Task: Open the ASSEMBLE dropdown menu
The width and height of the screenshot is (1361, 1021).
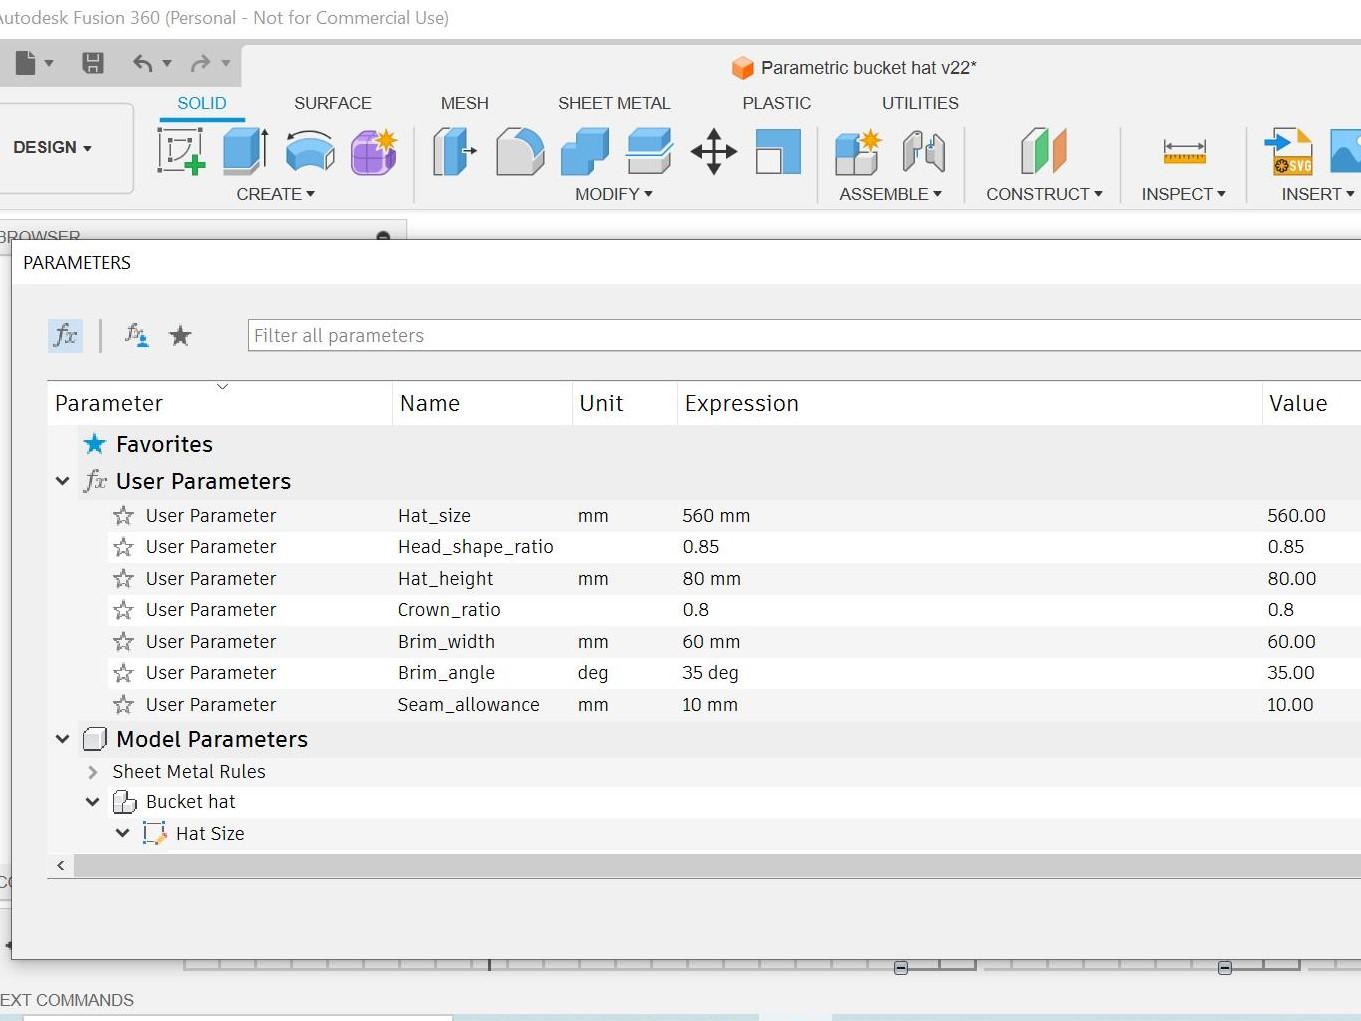Action: tap(891, 194)
